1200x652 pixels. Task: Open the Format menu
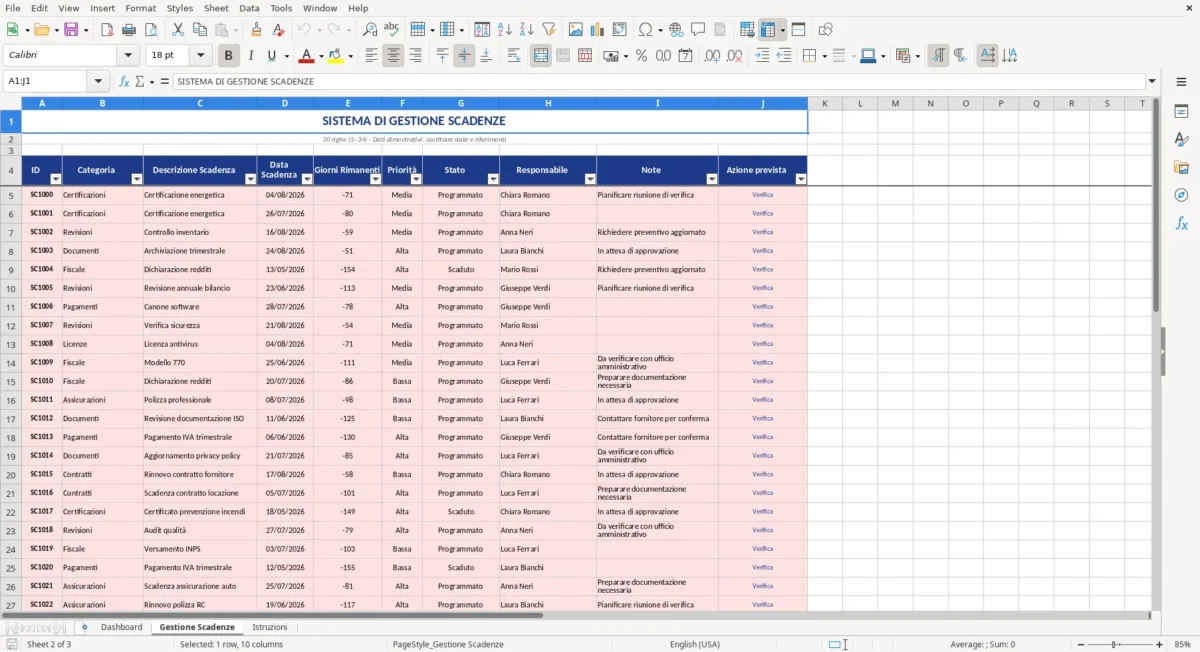click(140, 8)
